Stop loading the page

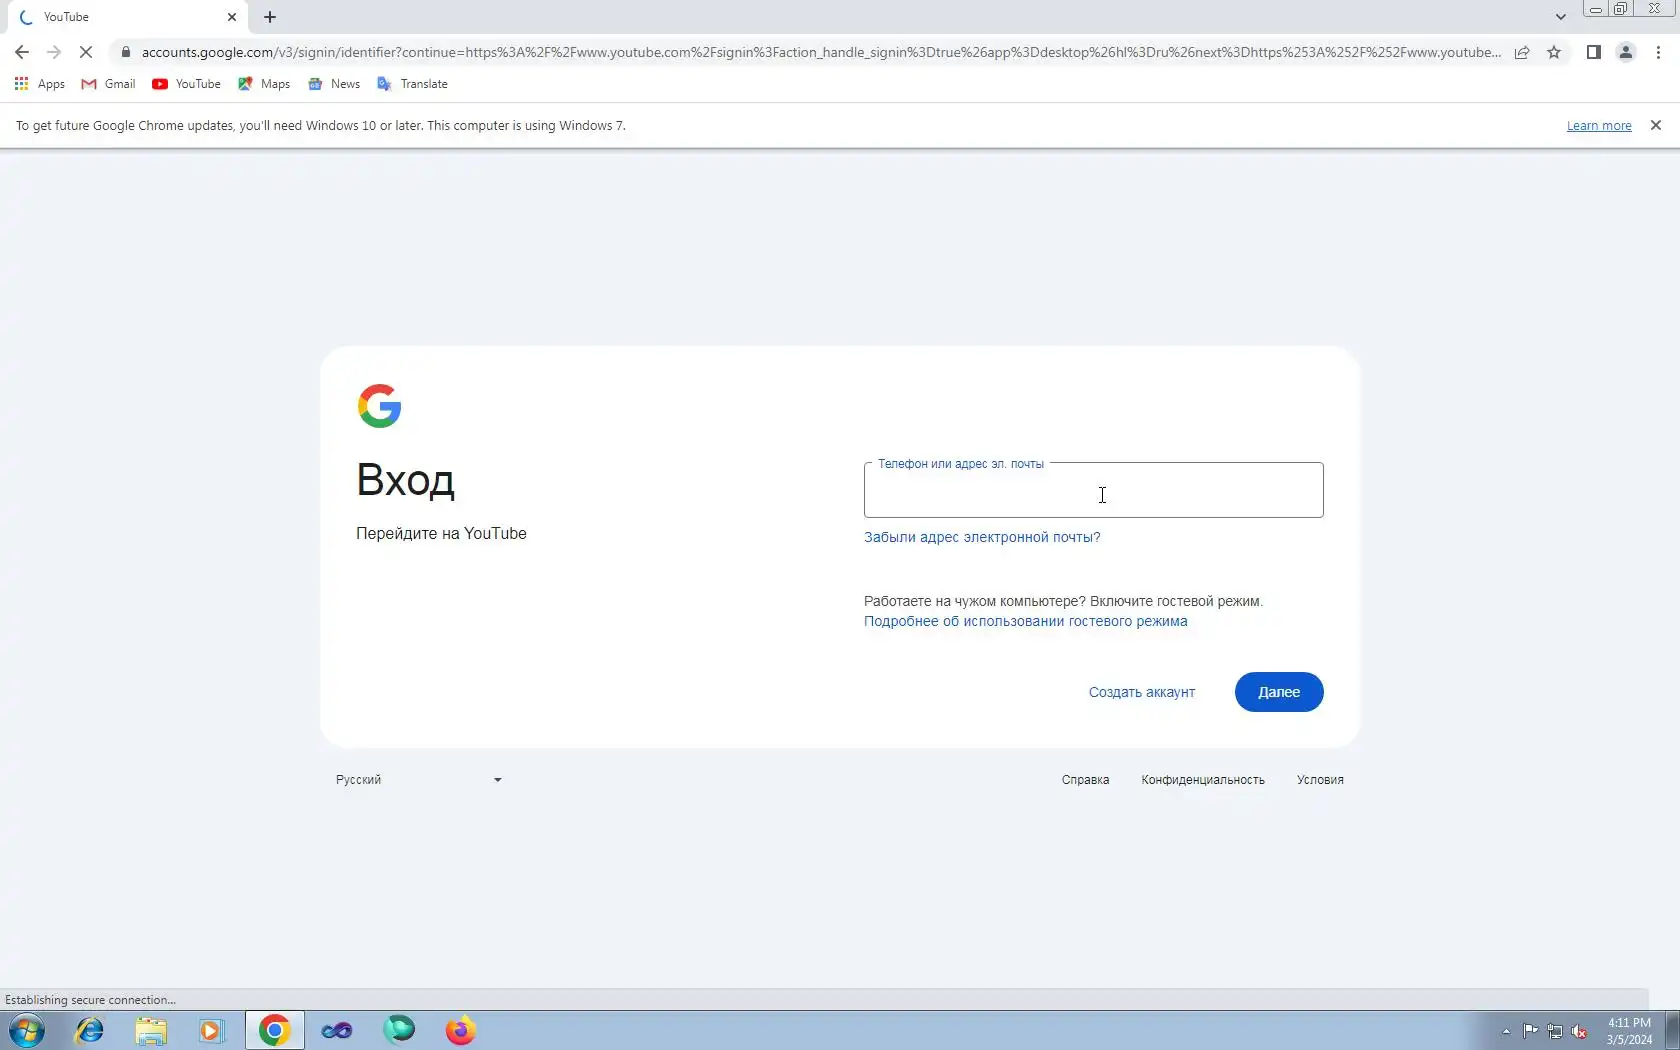[86, 52]
